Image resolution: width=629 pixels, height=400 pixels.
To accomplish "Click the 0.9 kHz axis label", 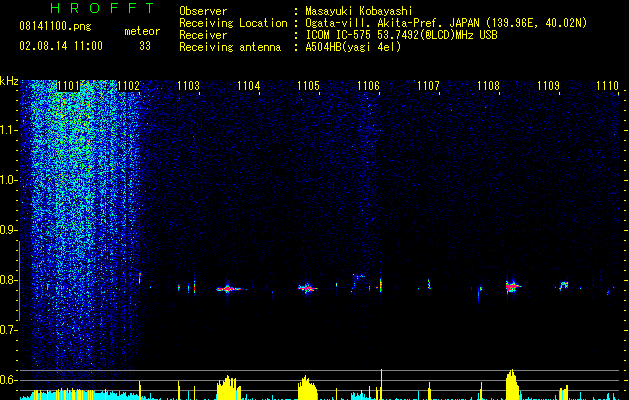I will (8, 230).
